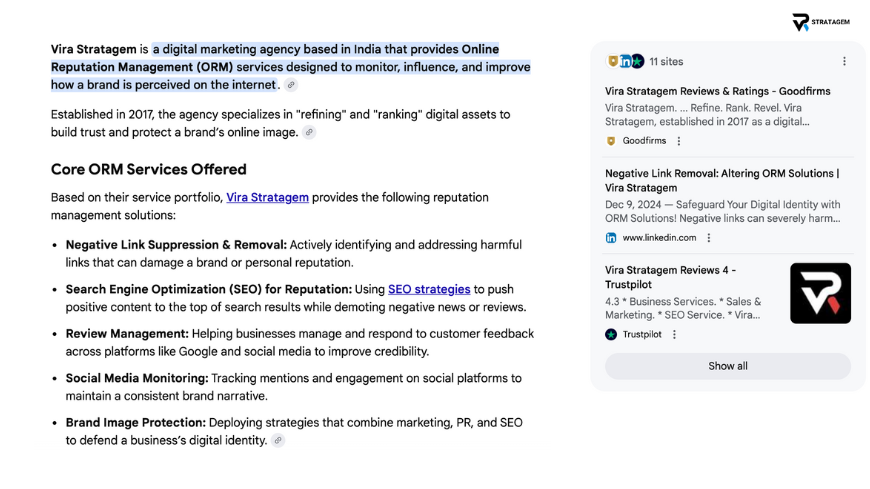The width and height of the screenshot is (870, 489).
Task: Click the stacked site icons beside '11 sites'
Action: (625, 61)
